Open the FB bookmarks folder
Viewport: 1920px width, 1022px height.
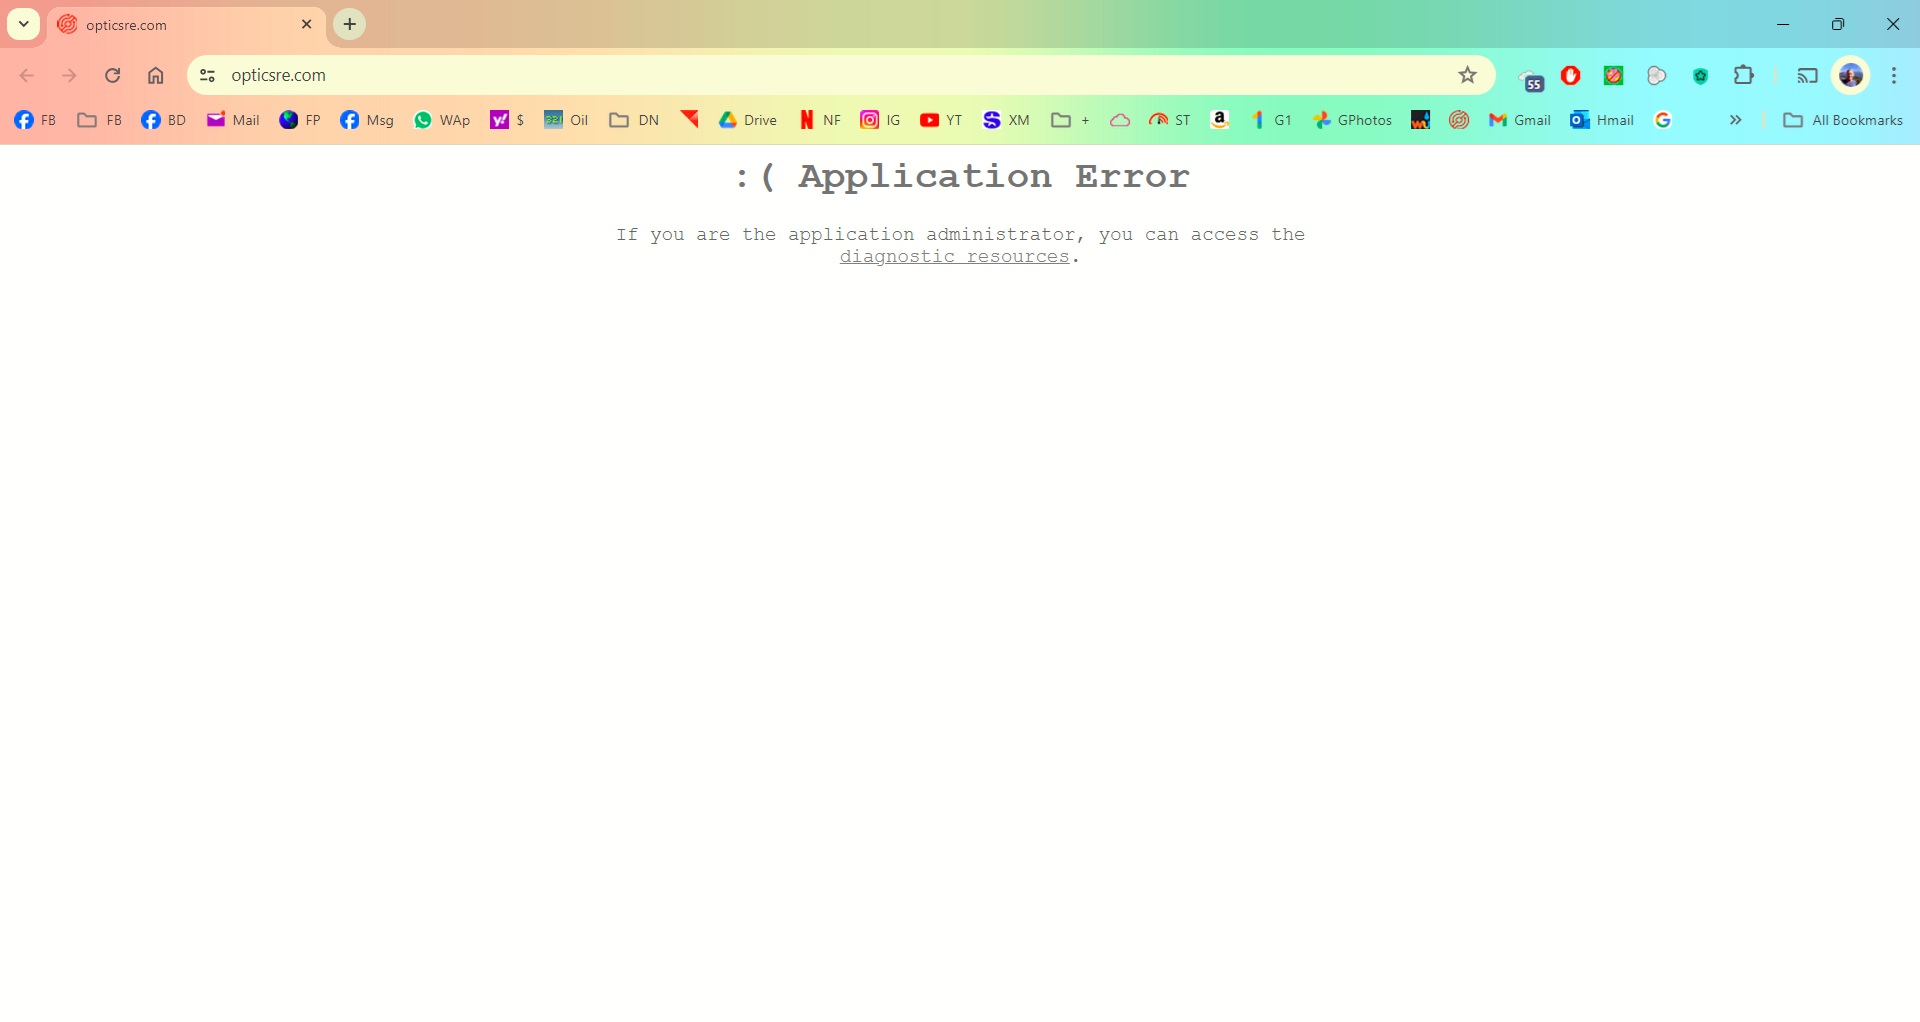[99, 120]
